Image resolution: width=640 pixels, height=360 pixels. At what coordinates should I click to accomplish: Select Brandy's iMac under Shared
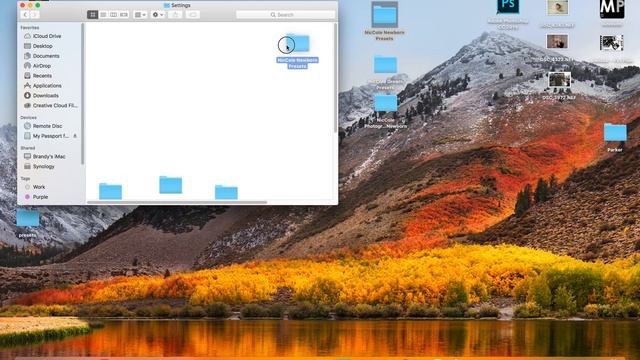point(49,156)
